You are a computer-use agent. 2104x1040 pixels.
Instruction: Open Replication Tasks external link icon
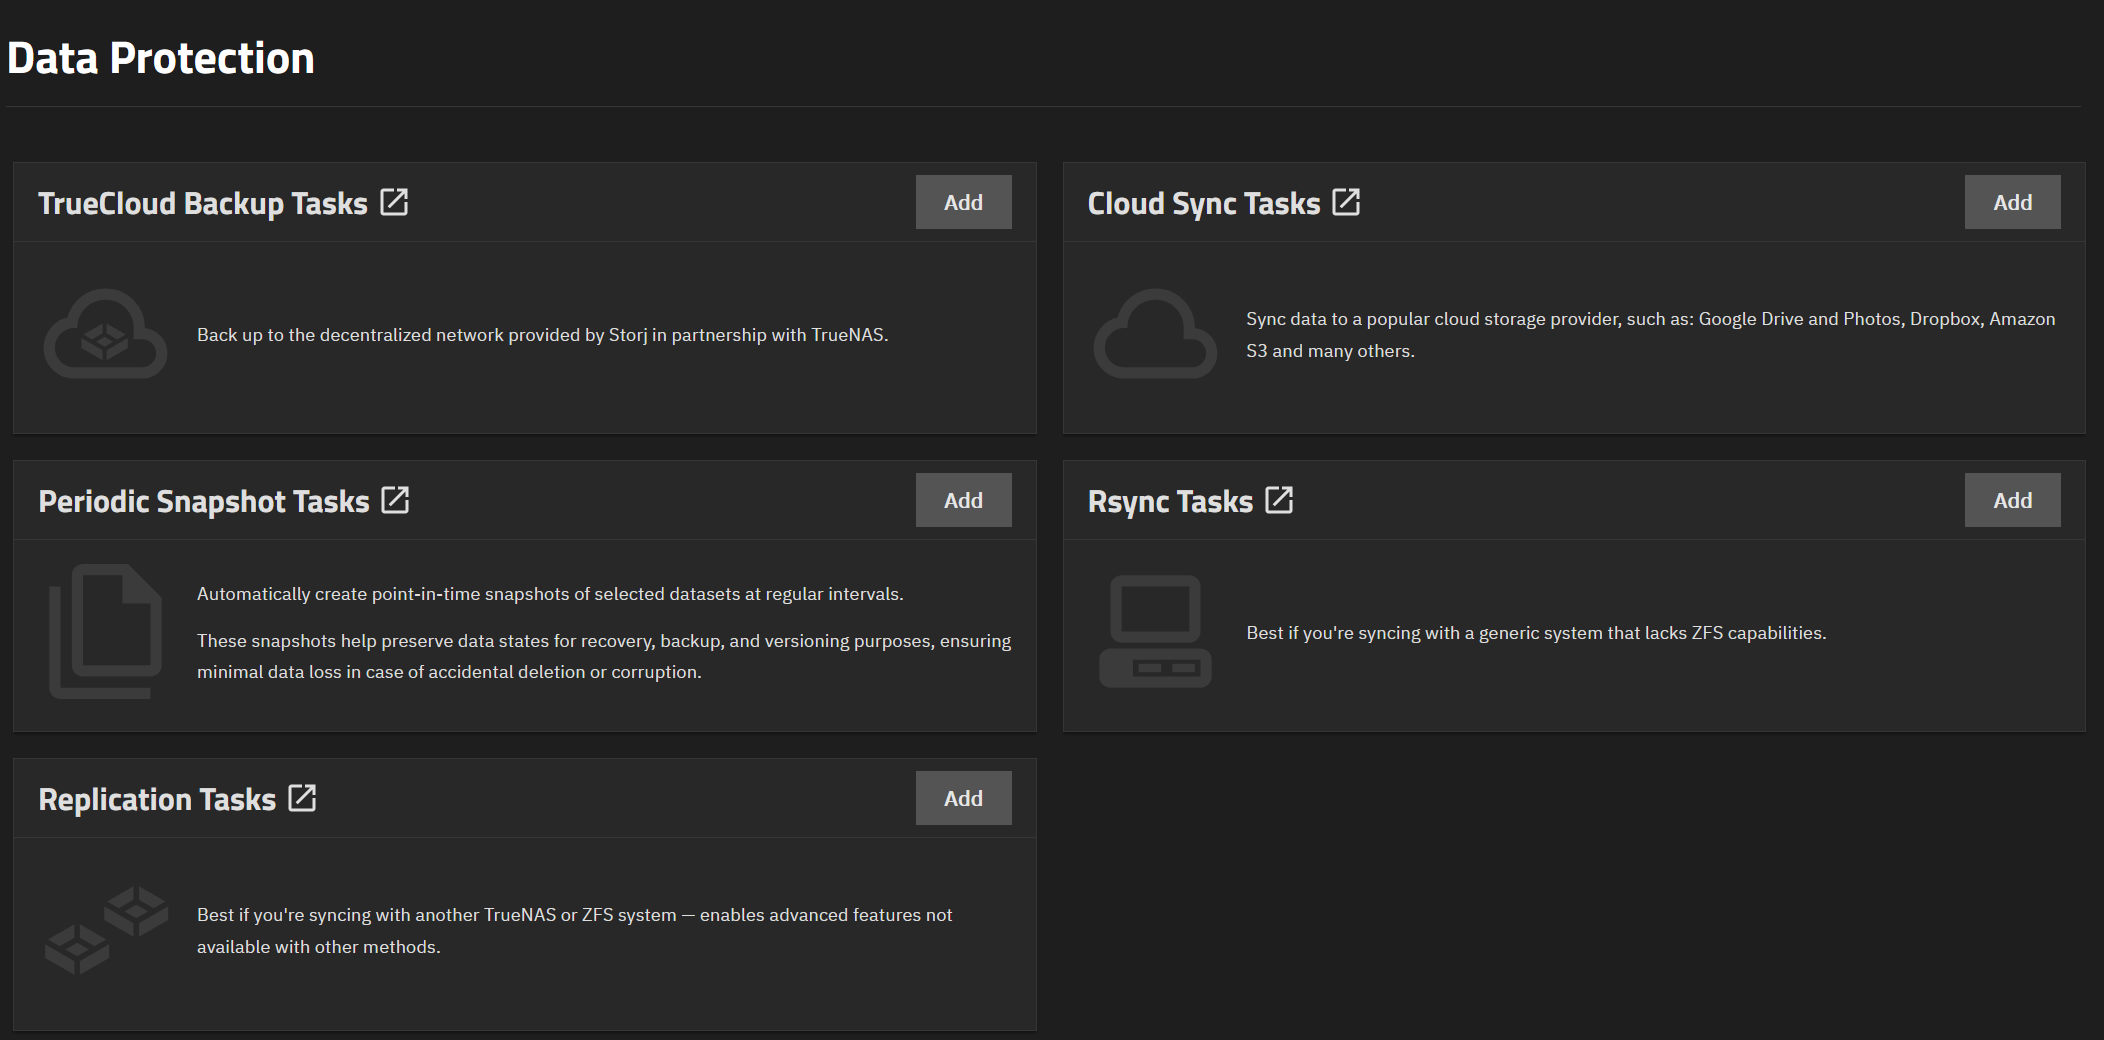pyautogui.click(x=302, y=797)
